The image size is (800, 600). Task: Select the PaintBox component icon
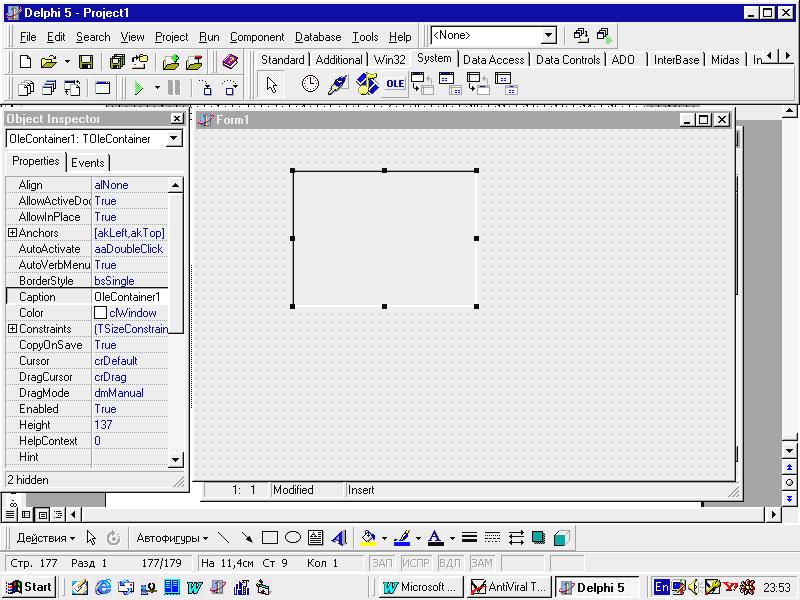337,84
